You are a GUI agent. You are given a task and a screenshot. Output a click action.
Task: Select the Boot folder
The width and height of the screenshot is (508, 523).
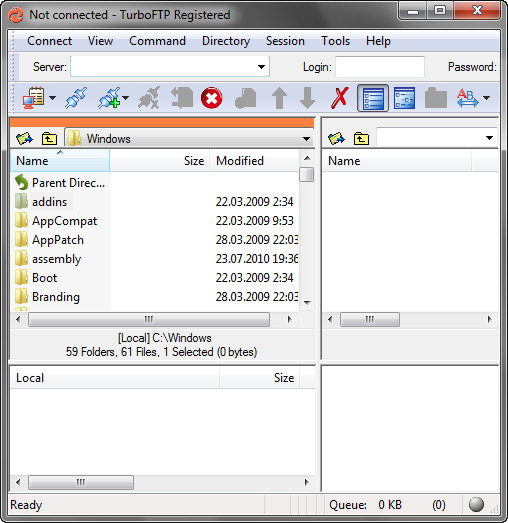point(36,278)
